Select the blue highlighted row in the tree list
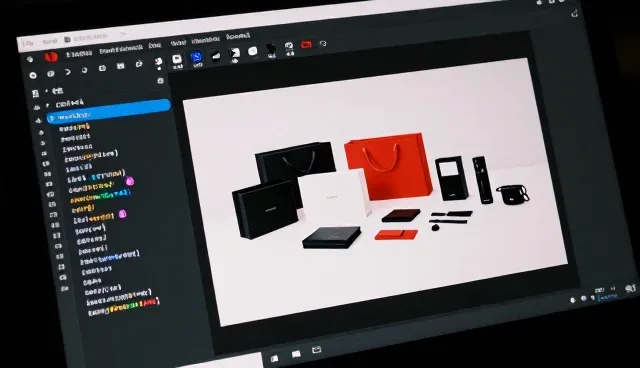 coord(108,111)
